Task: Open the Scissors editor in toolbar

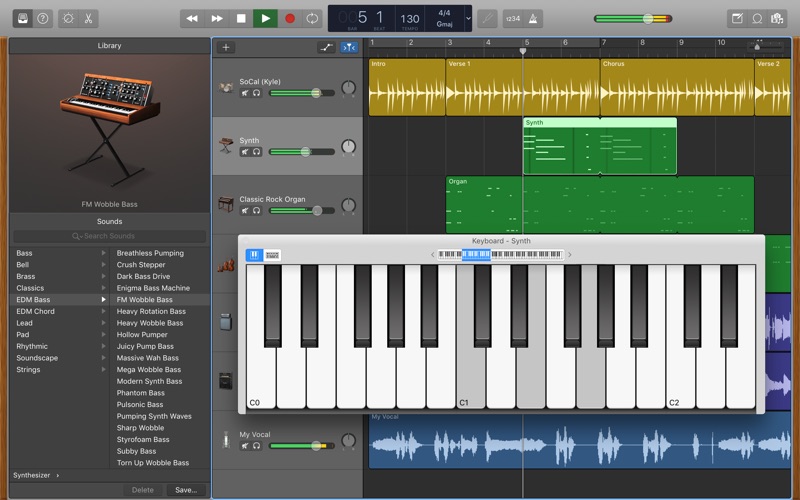Action: coord(89,18)
